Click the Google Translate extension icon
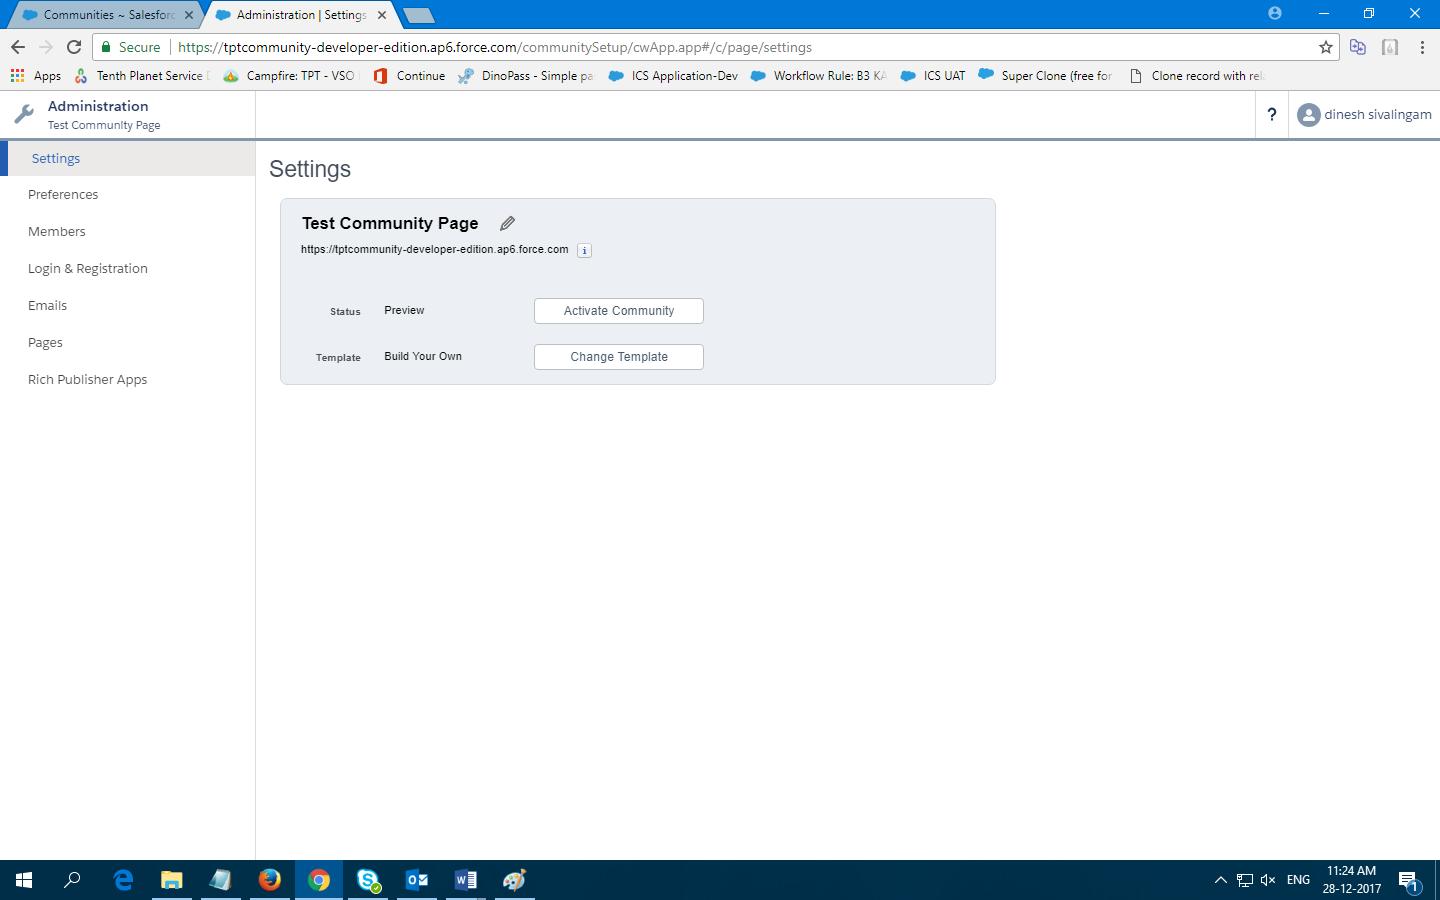 point(1358,47)
